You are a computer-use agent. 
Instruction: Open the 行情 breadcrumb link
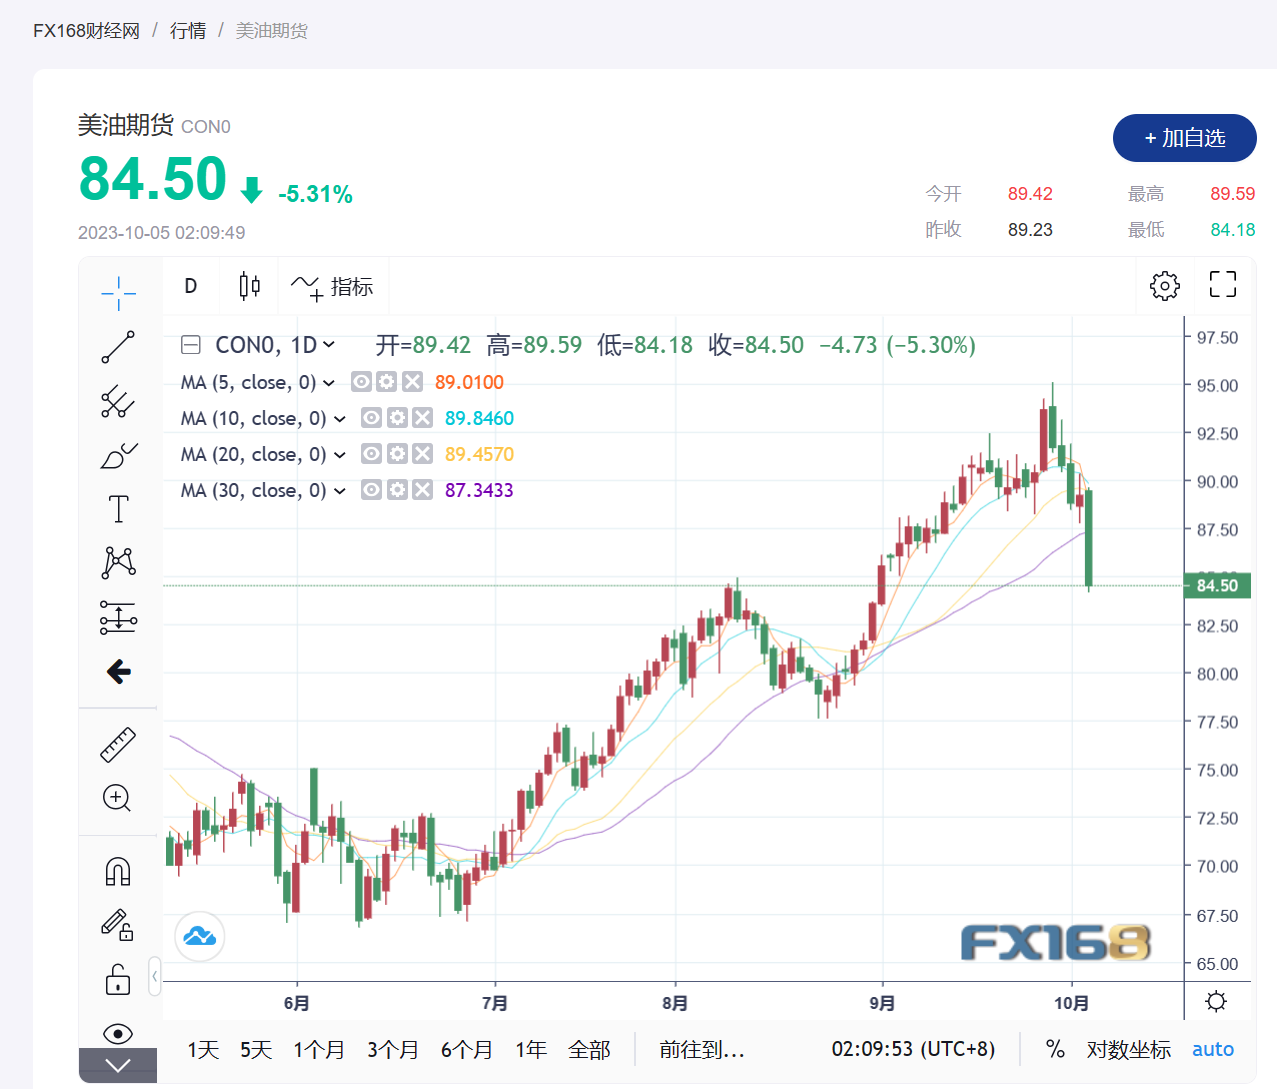pyautogui.click(x=188, y=31)
